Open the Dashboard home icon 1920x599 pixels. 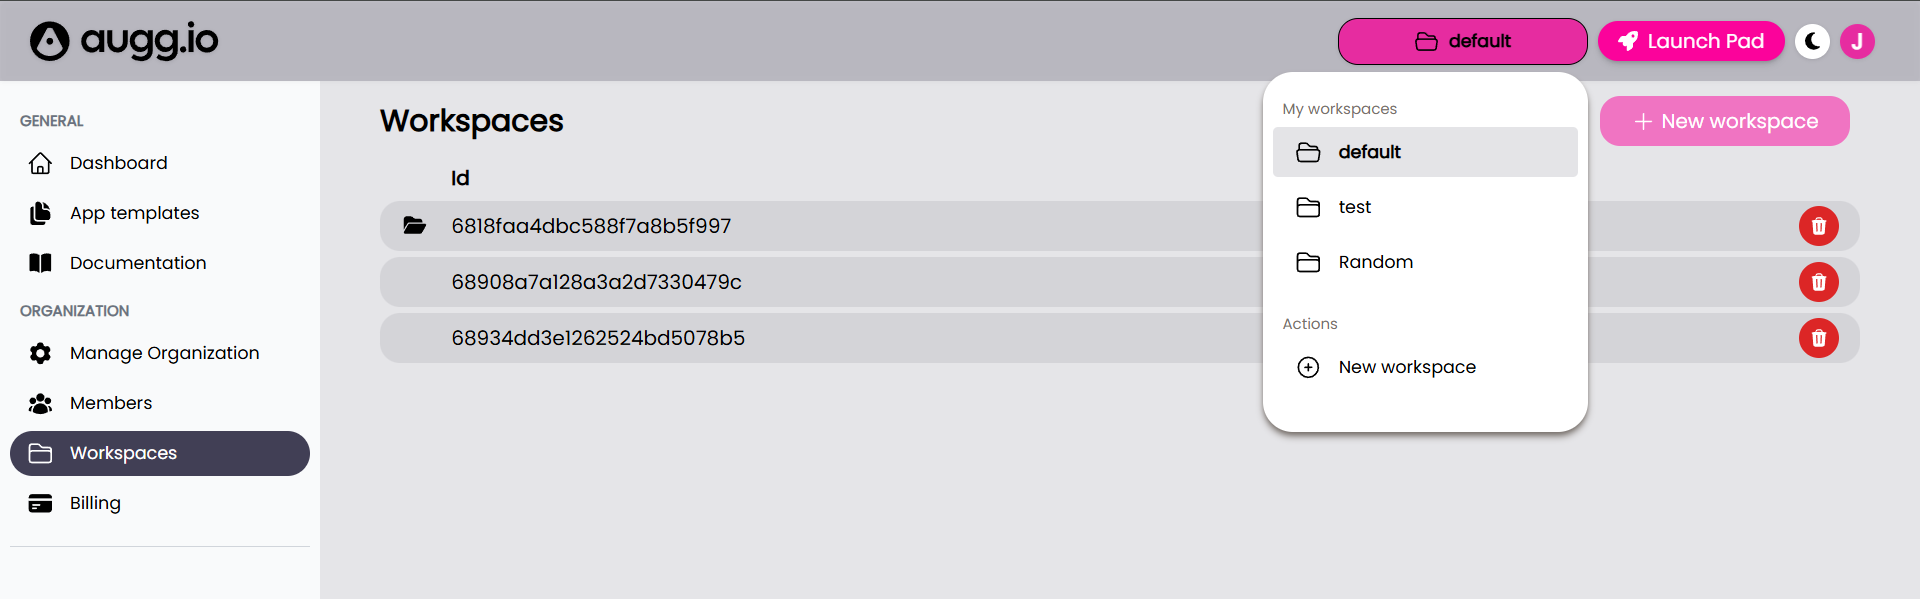pyautogui.click(x=41, y=163)
